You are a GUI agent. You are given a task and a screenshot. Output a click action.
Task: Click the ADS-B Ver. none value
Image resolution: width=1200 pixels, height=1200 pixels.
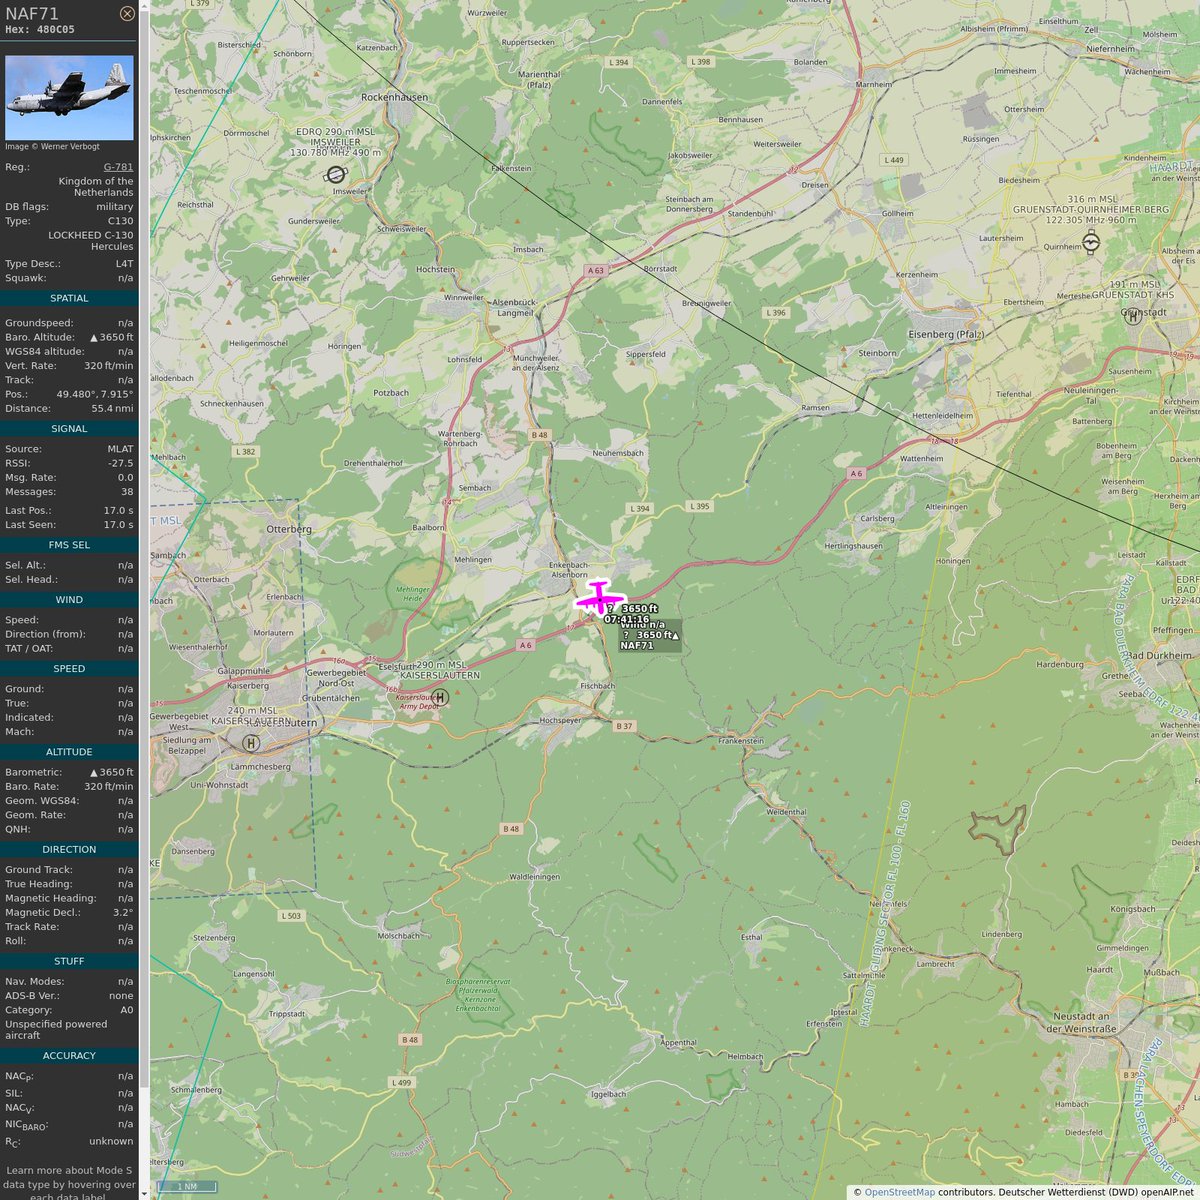121,996
